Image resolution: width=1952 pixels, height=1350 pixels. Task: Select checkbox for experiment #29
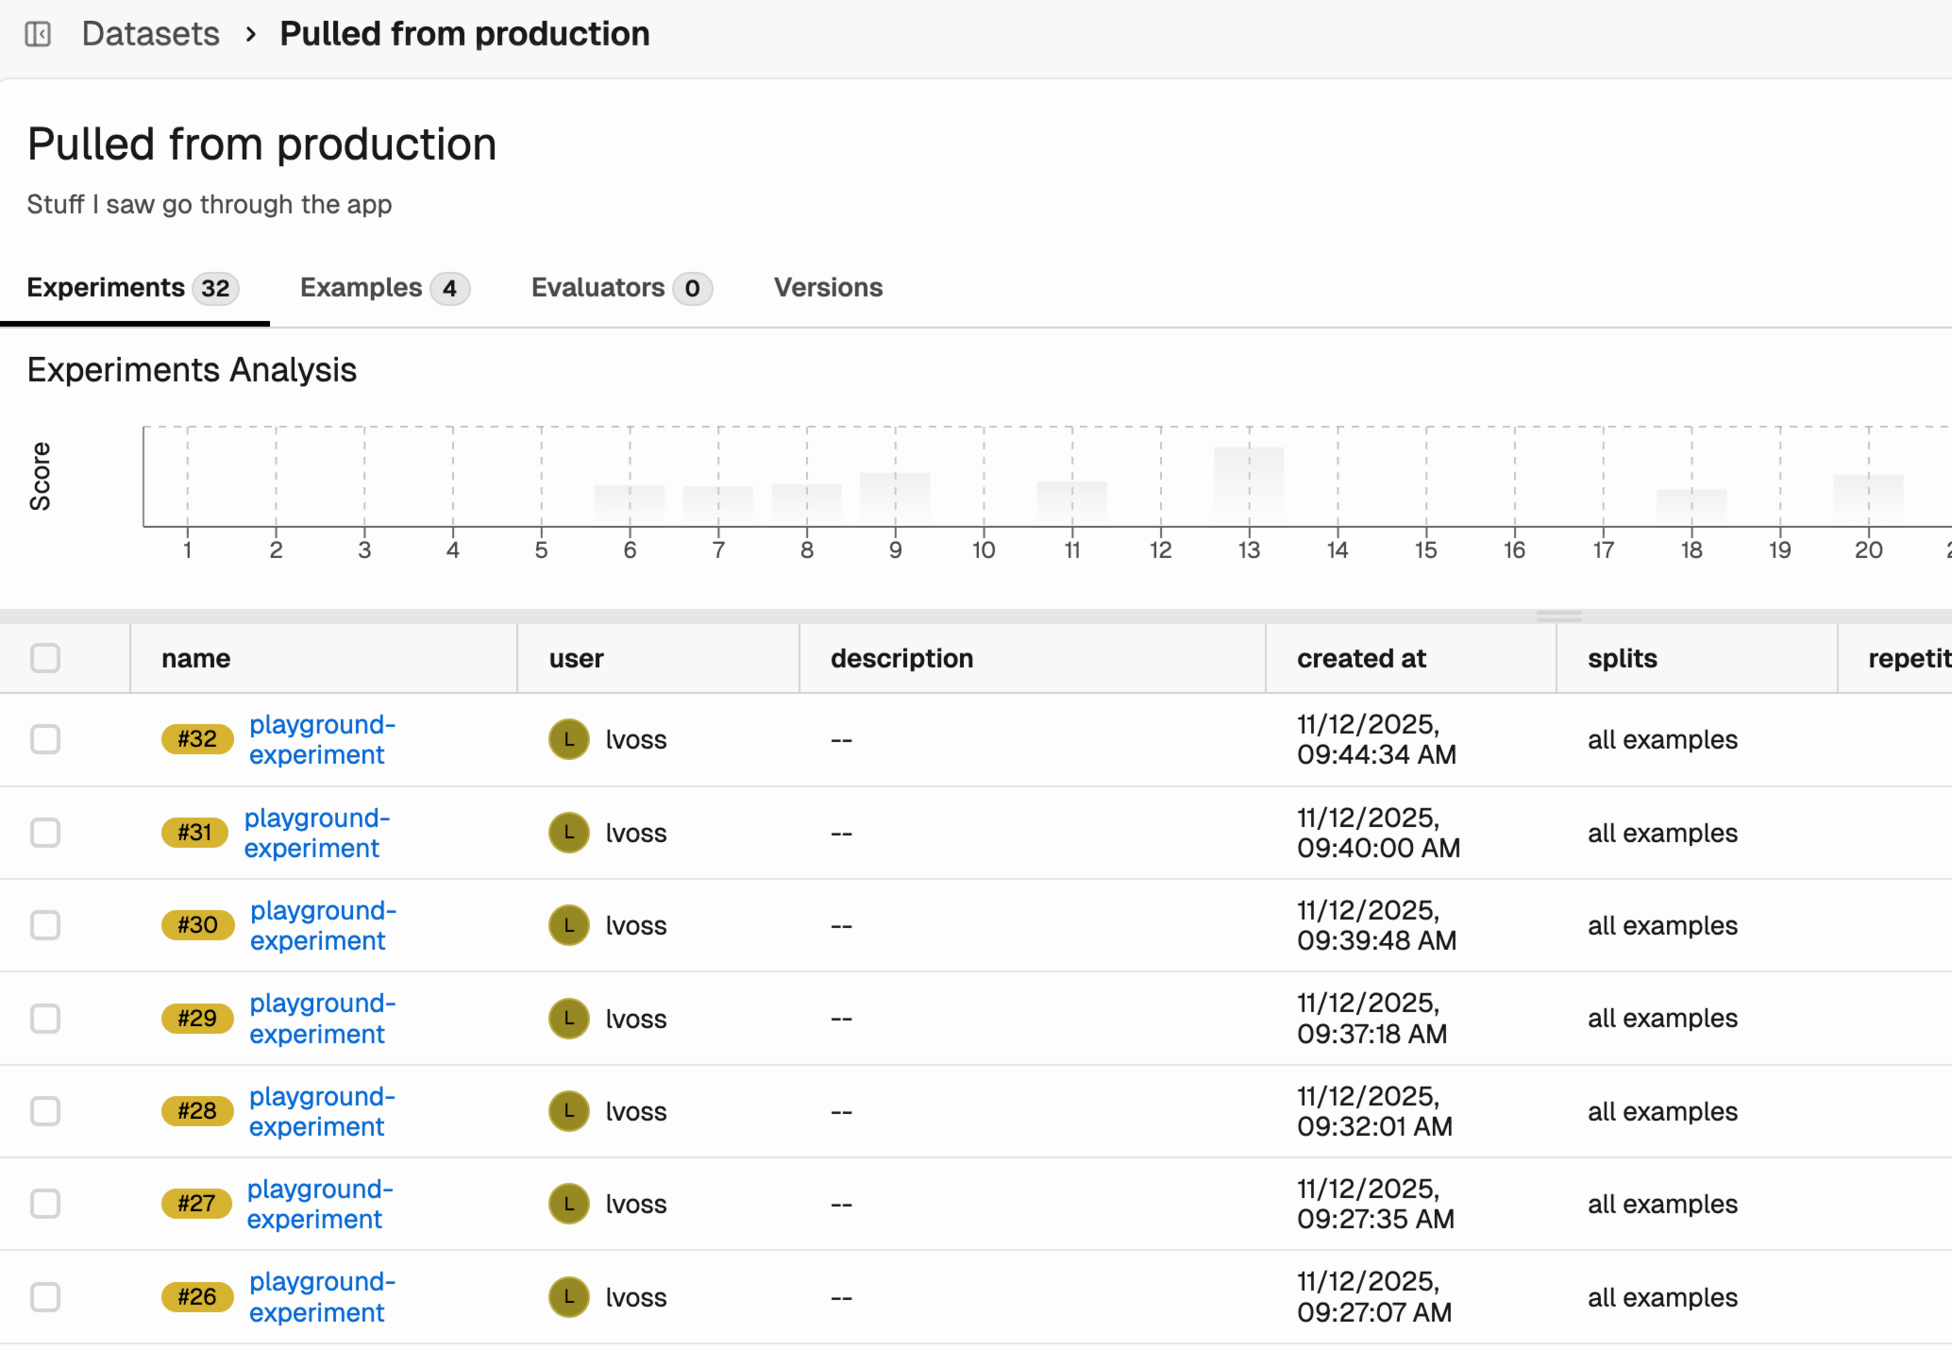(x=45, y=1018)
